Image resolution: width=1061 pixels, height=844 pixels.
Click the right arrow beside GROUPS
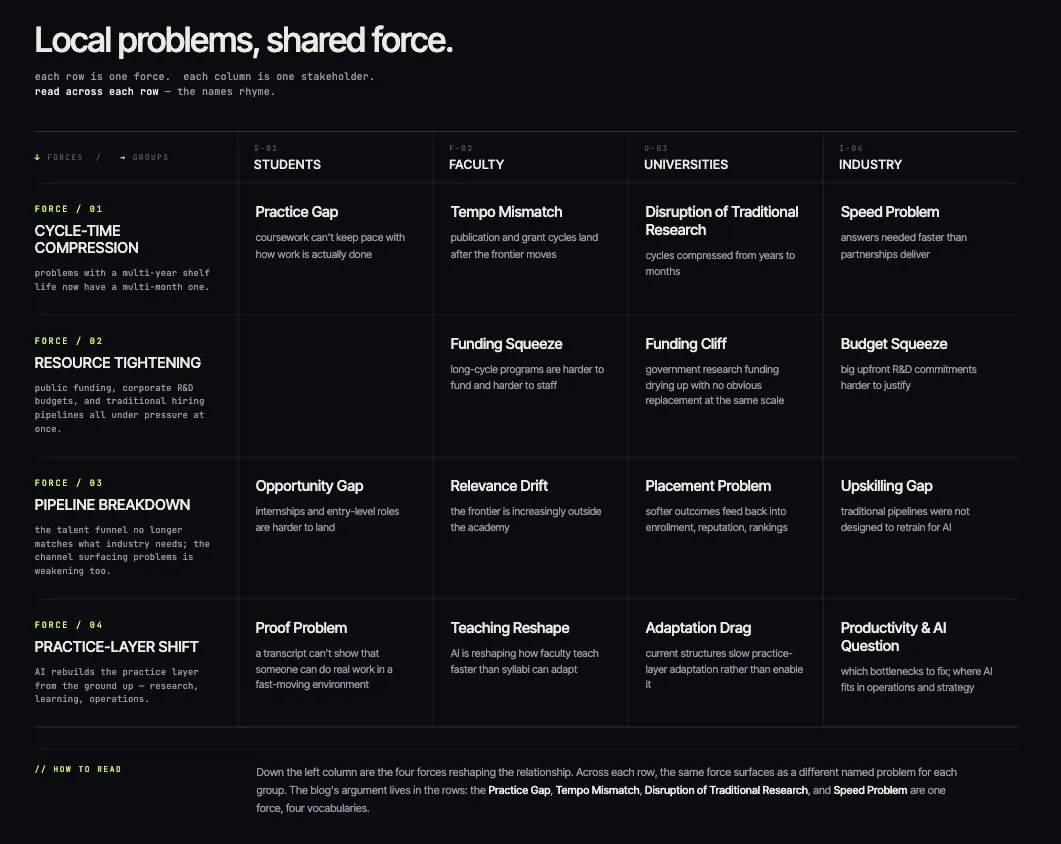click(x=122, y=157)
